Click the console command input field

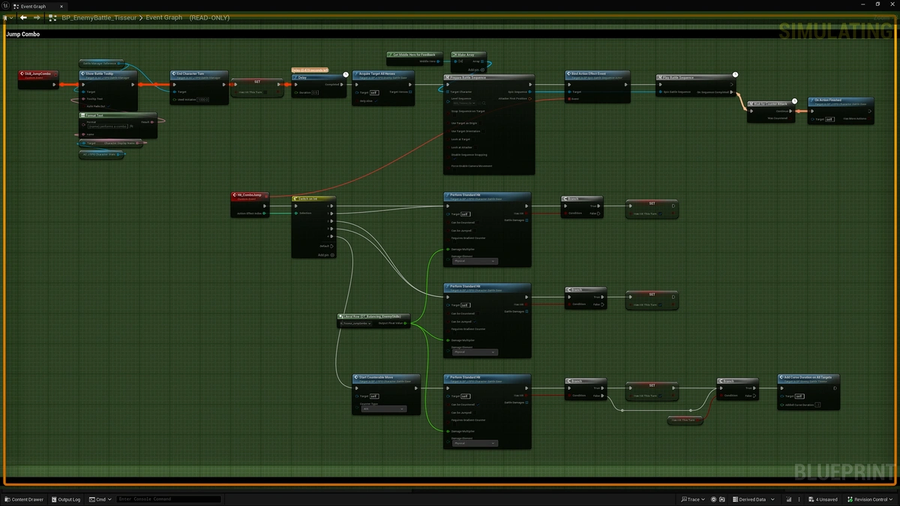click(168, 499)
